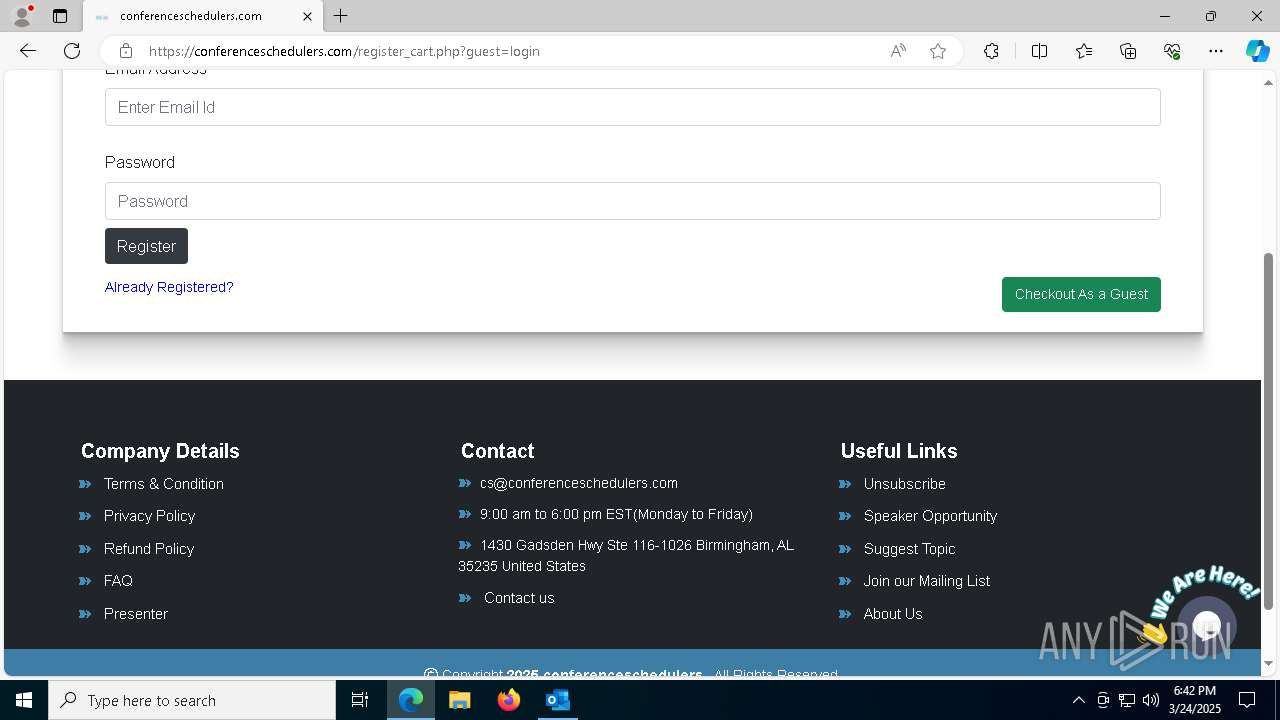
Task: Open the Read aloud icon in address bar
Action: tap(898, 51)
